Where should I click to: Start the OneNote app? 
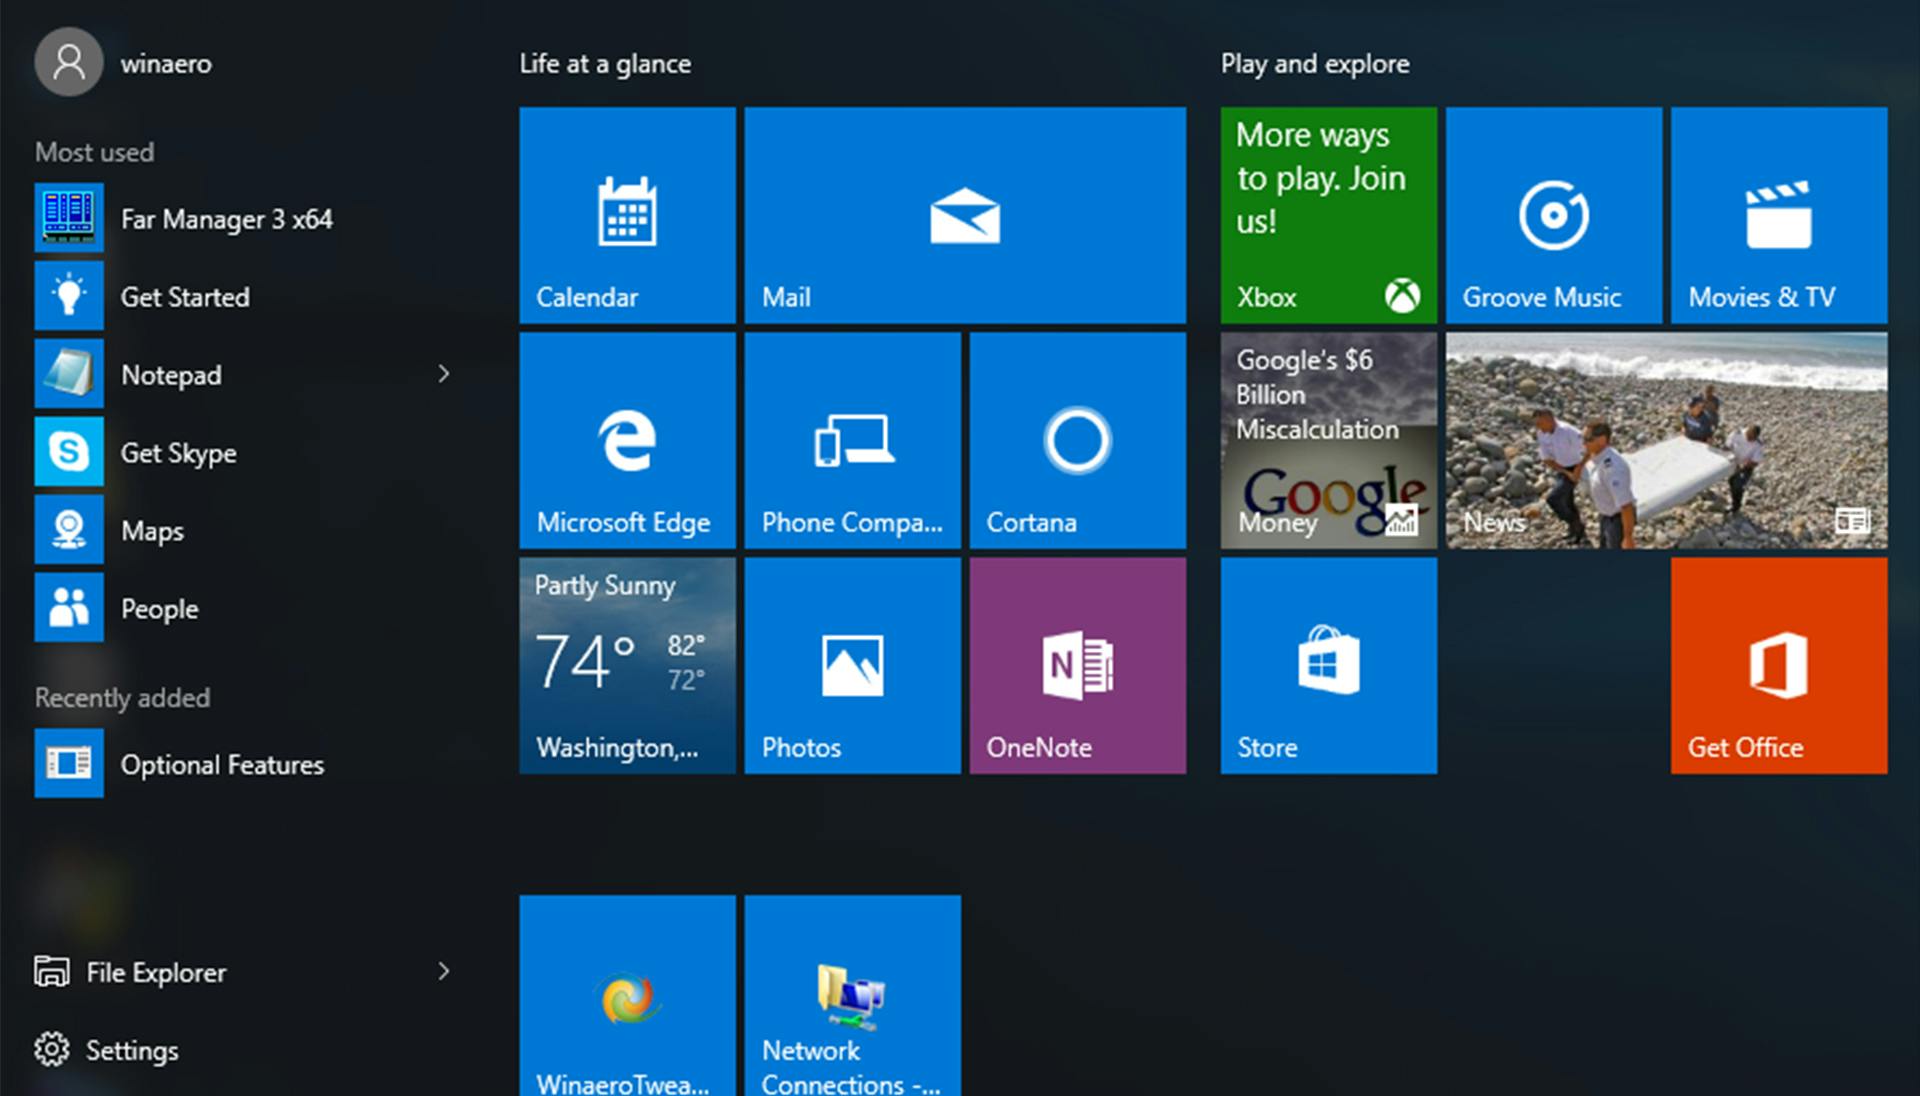1077,665
